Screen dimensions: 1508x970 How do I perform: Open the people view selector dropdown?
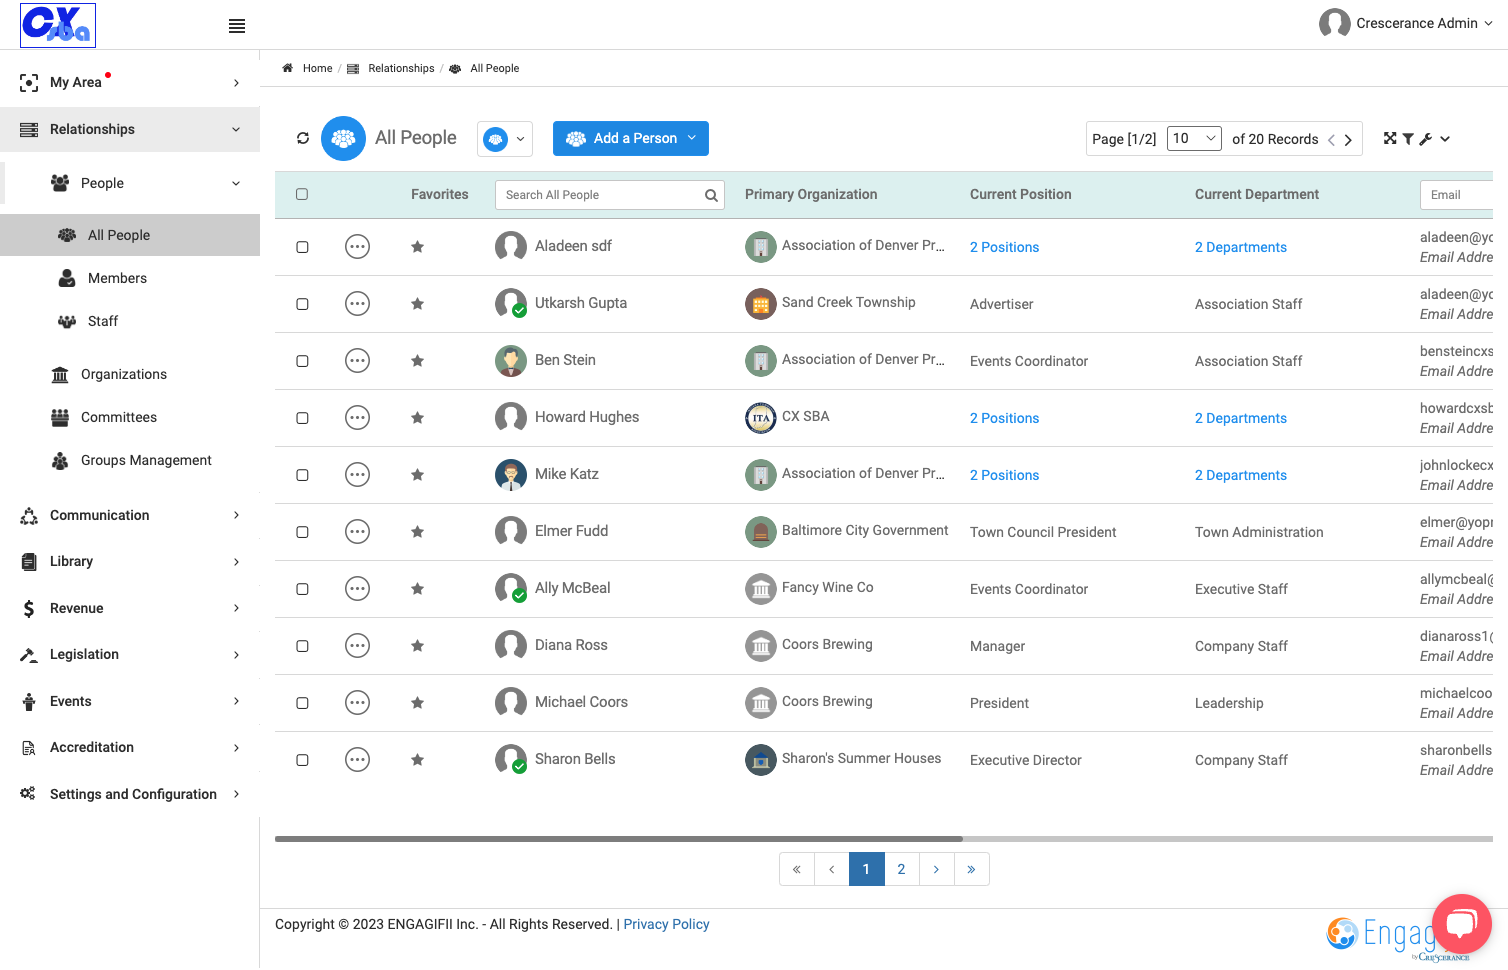pyautogui.click(x=505, y=139)
